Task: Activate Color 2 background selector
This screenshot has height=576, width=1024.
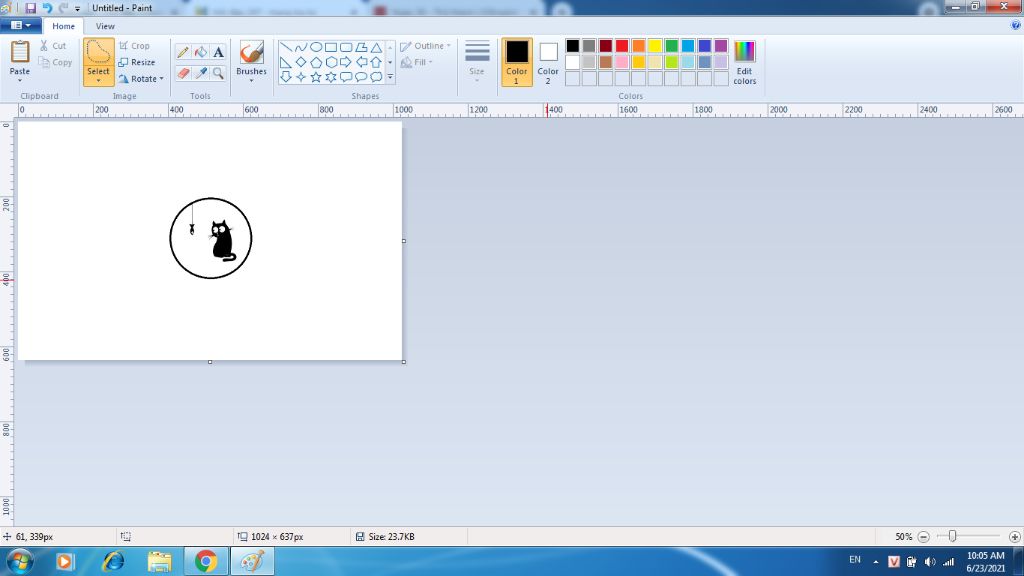Action: pos(548,62)
